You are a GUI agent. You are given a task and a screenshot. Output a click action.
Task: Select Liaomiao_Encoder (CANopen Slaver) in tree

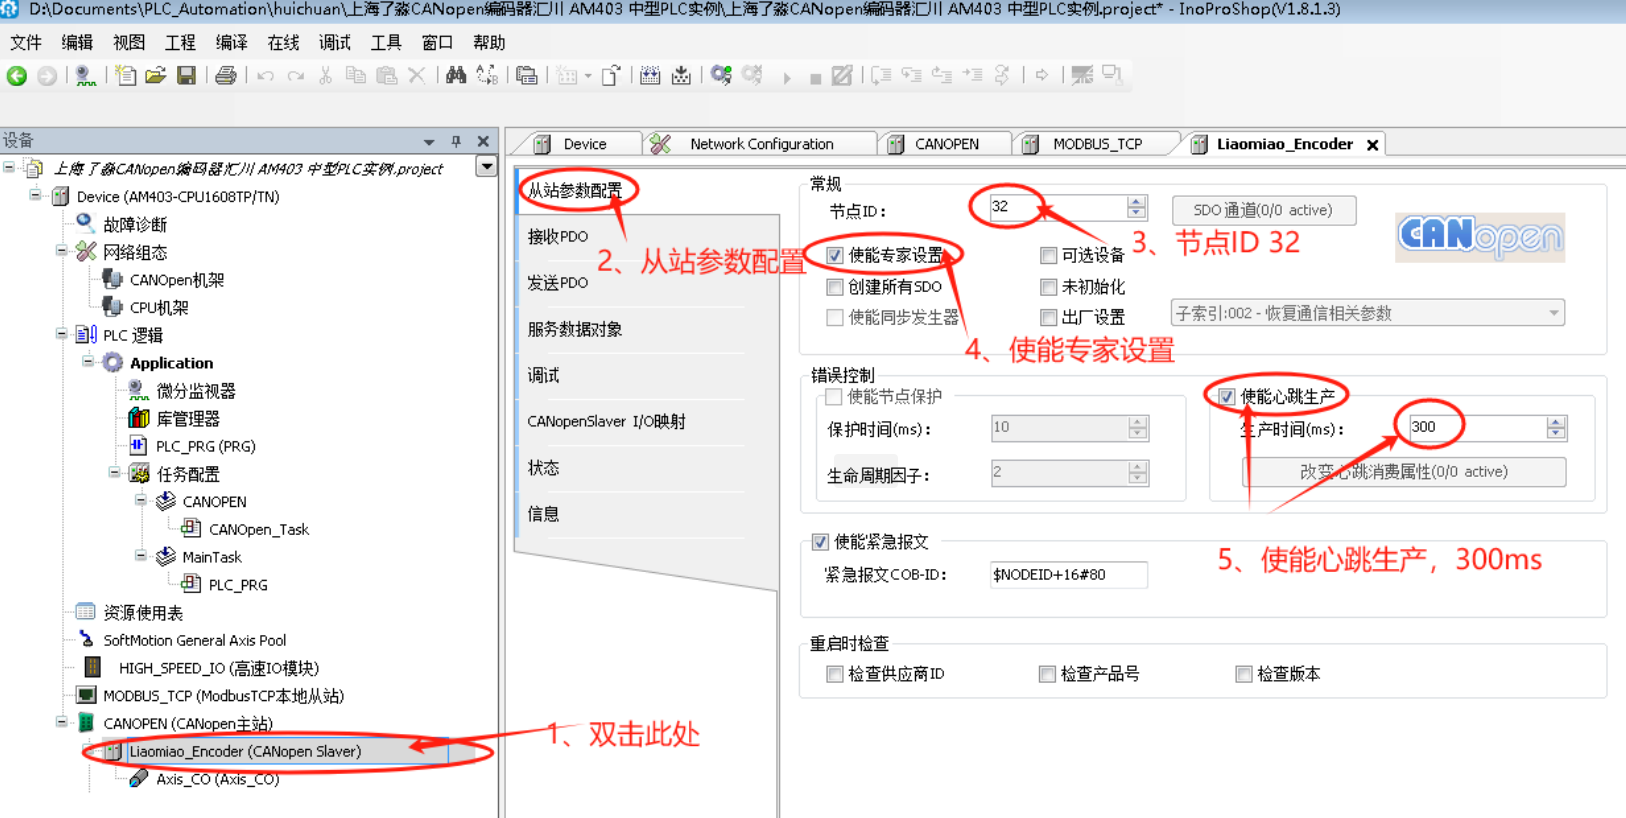point(245,751)
